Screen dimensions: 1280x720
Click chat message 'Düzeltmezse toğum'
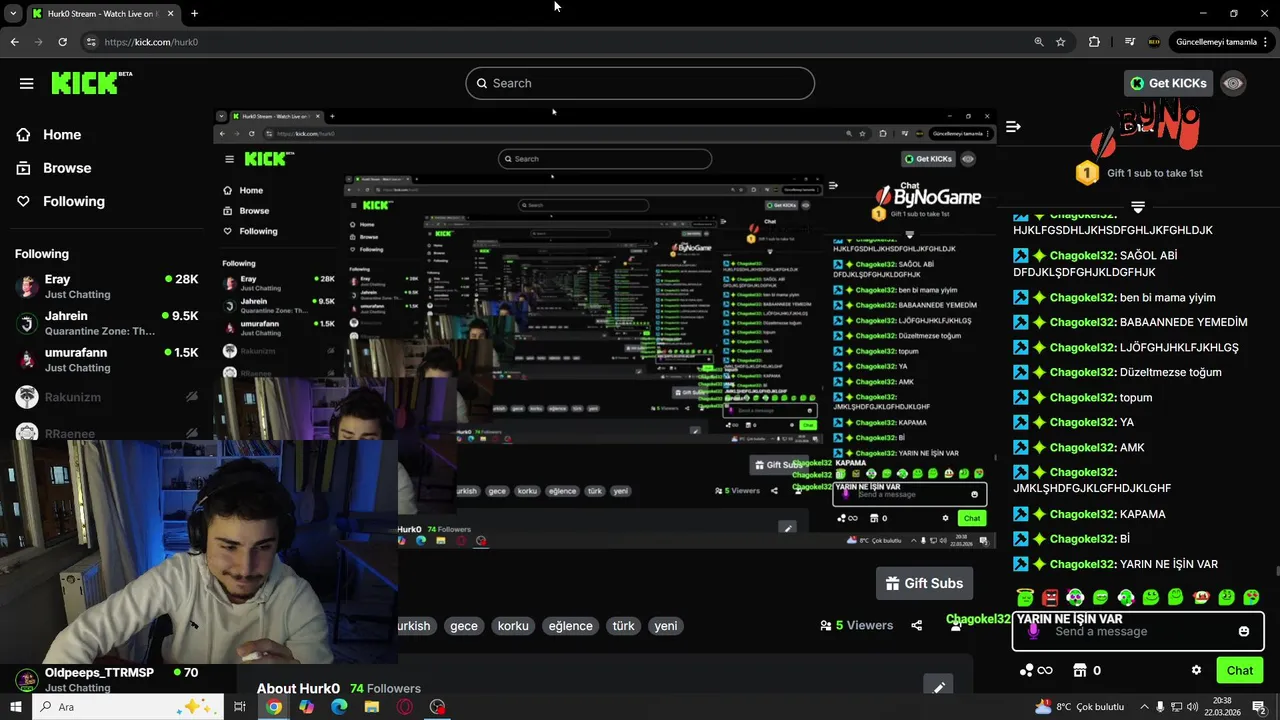point(1170,372)
